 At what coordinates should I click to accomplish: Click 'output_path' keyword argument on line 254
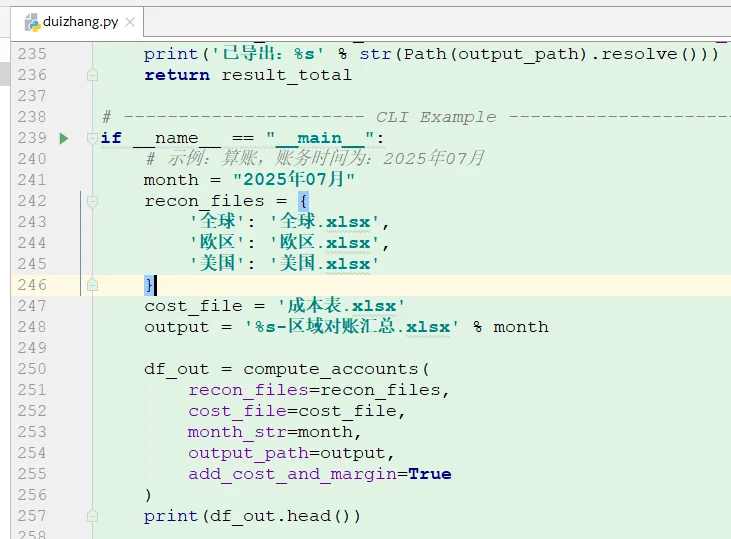coord(248,453)
